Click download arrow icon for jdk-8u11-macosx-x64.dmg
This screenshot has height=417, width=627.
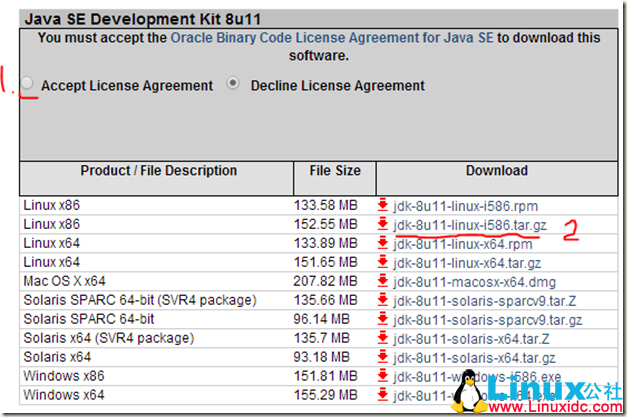point(383,281)
